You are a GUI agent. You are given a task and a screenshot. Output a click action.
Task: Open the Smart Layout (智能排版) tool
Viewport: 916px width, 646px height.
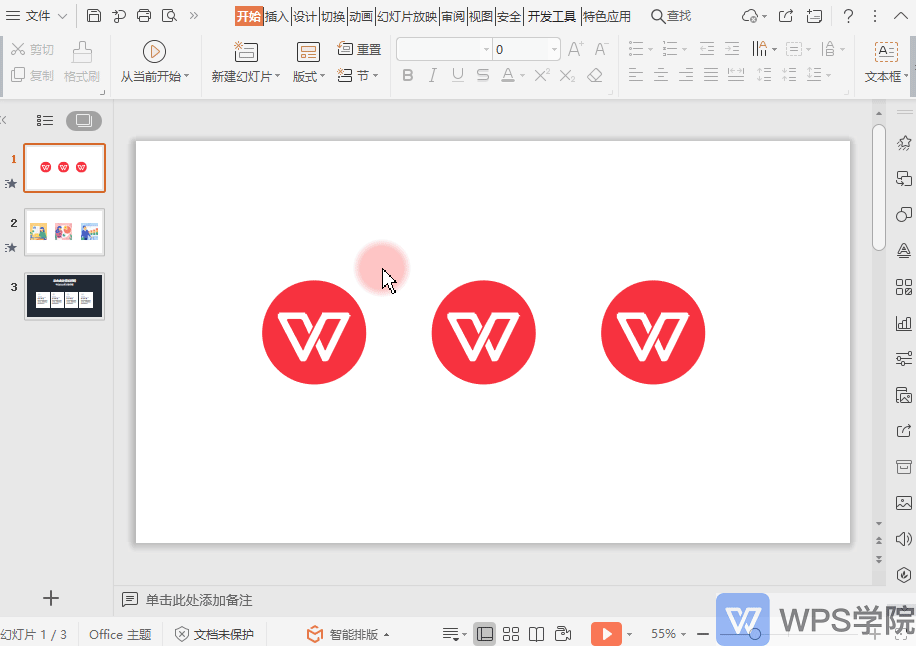(x=348, y=634)
